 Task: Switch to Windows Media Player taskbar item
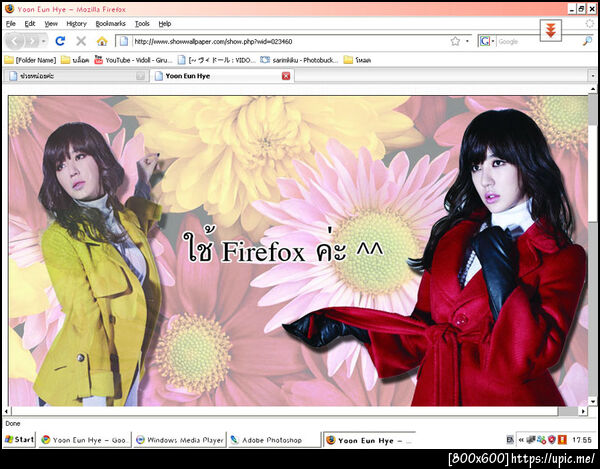click(180, 440)
